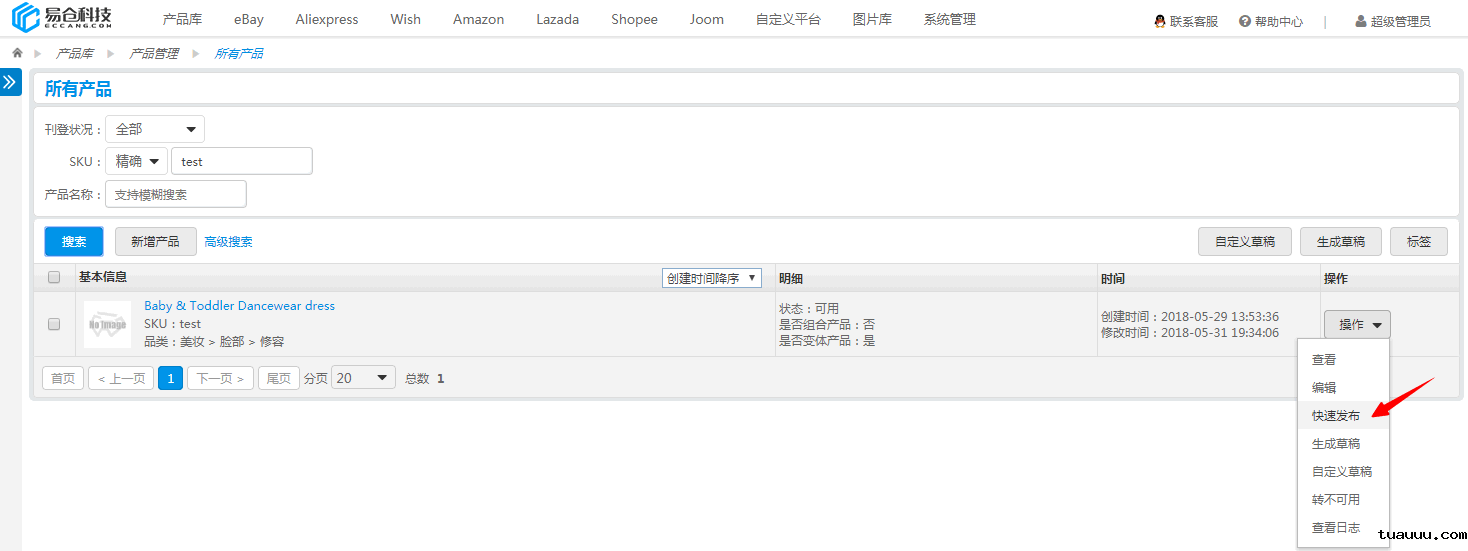The image size is (1468, 551).
Task: Select 快速发布 from the action menu
Action: click(x=1336, y=415)
